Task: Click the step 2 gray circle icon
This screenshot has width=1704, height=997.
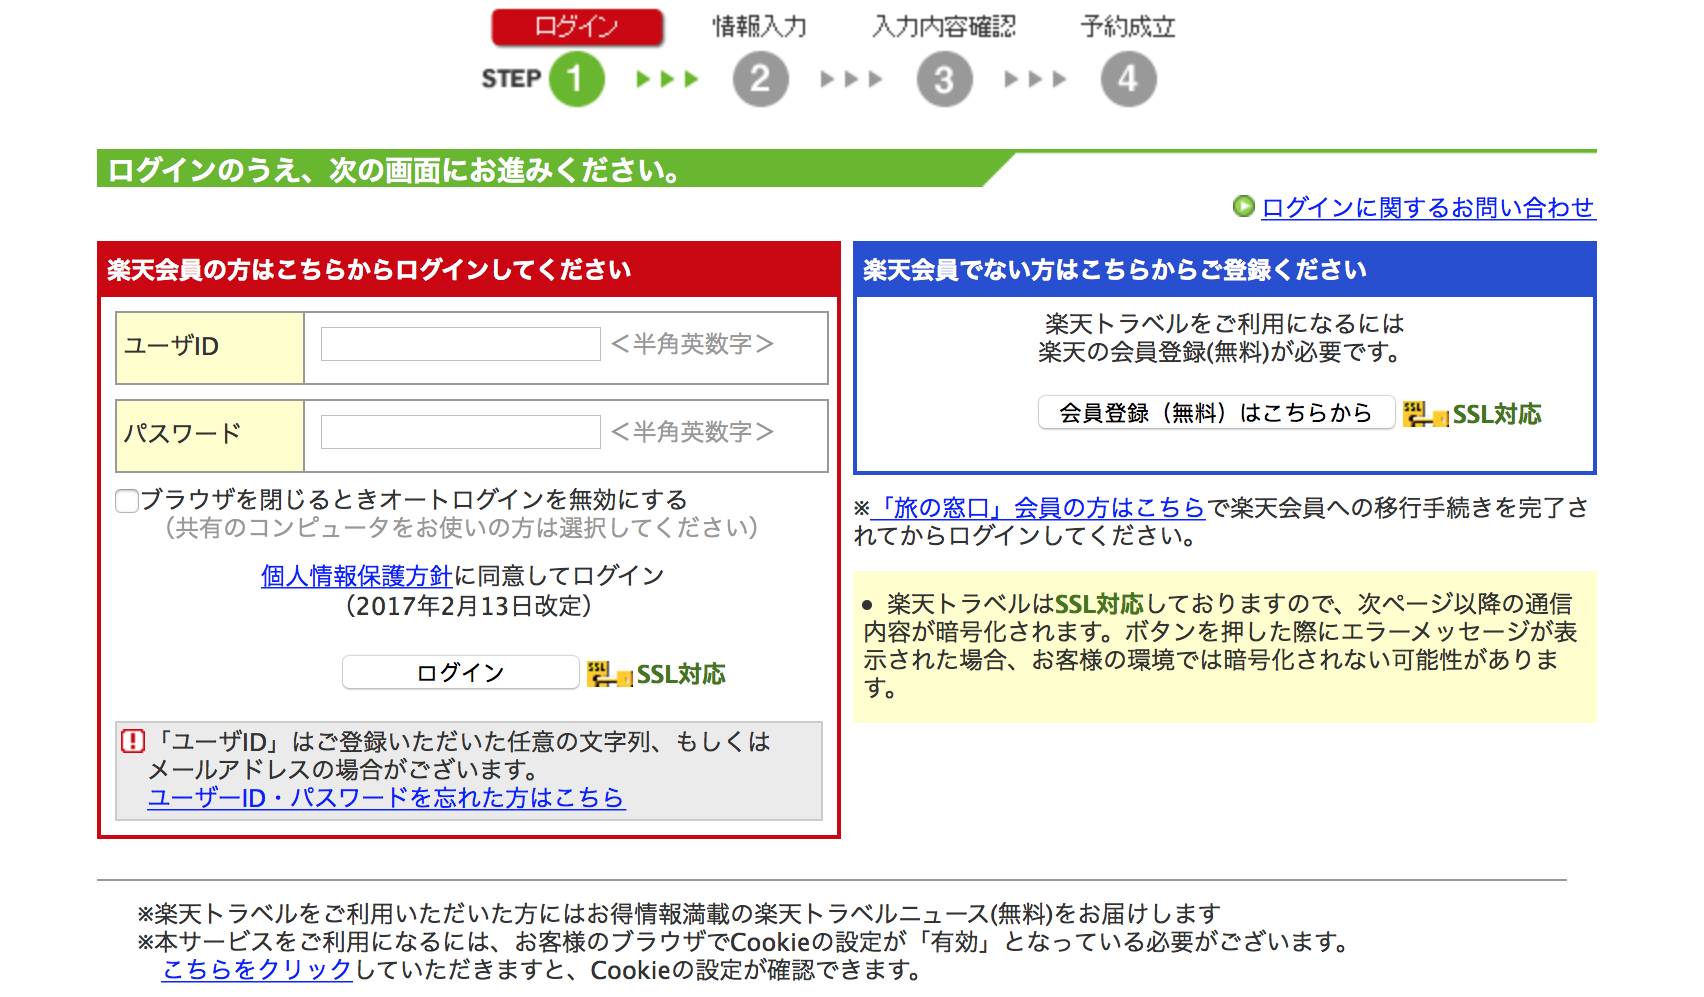Action: click(x=760, y=79)
